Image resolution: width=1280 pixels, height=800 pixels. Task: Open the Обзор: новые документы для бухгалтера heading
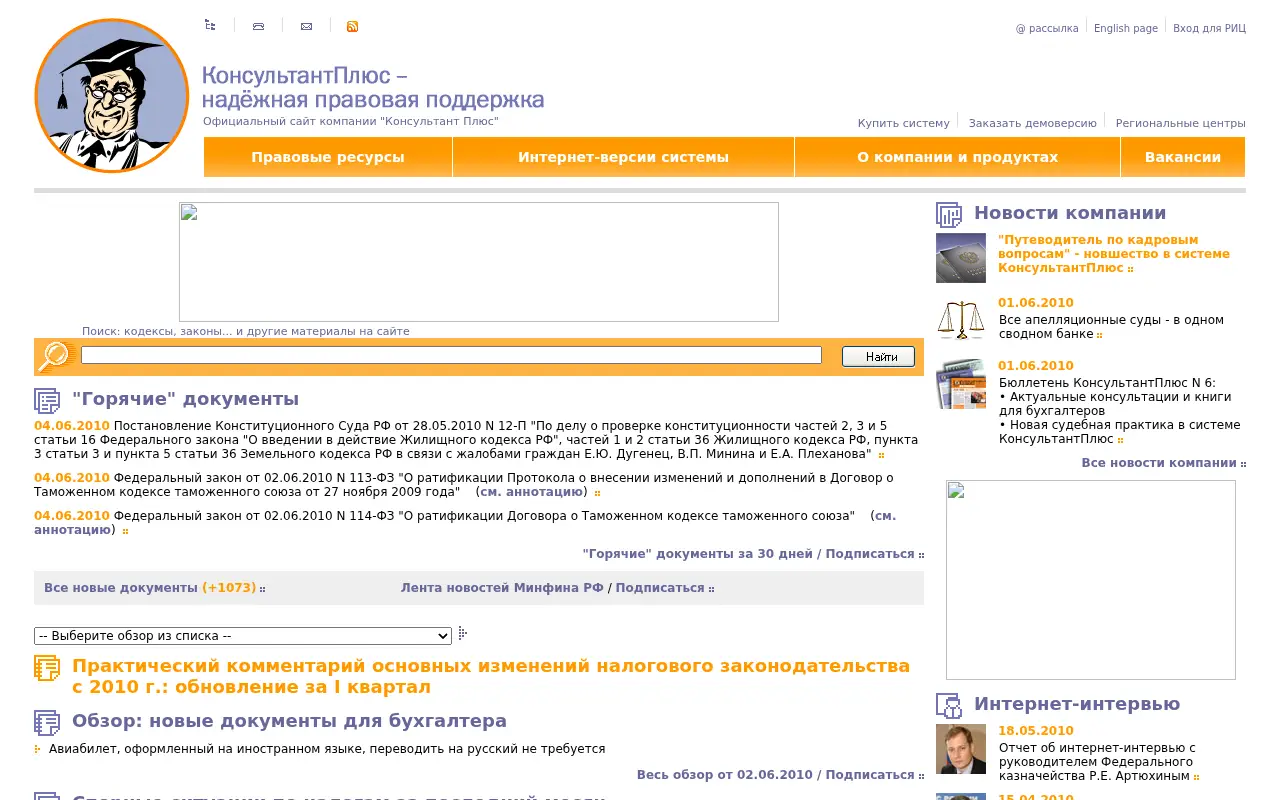click(x=289, y=721)
